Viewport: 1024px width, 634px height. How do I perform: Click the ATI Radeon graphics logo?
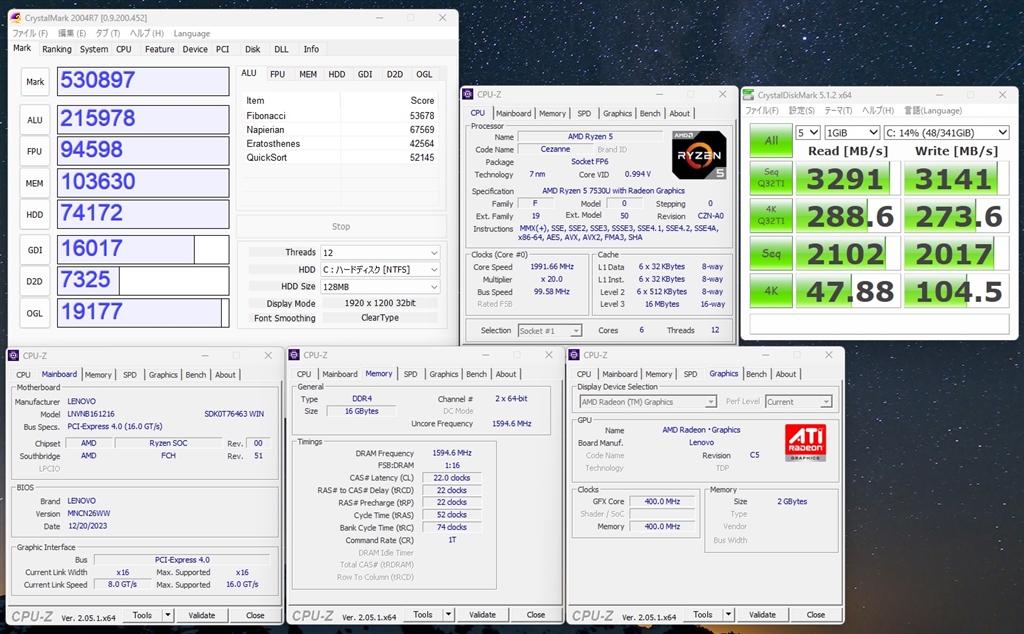(805, 442)
